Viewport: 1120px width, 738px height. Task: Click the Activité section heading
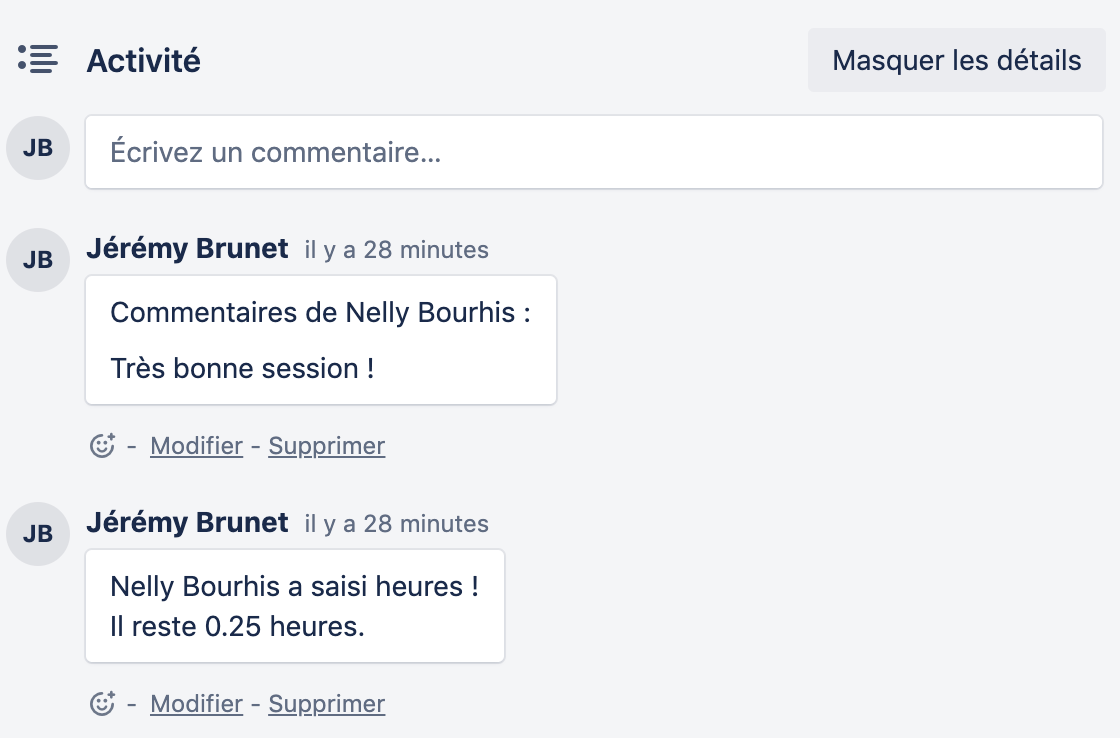click(143, 61)
